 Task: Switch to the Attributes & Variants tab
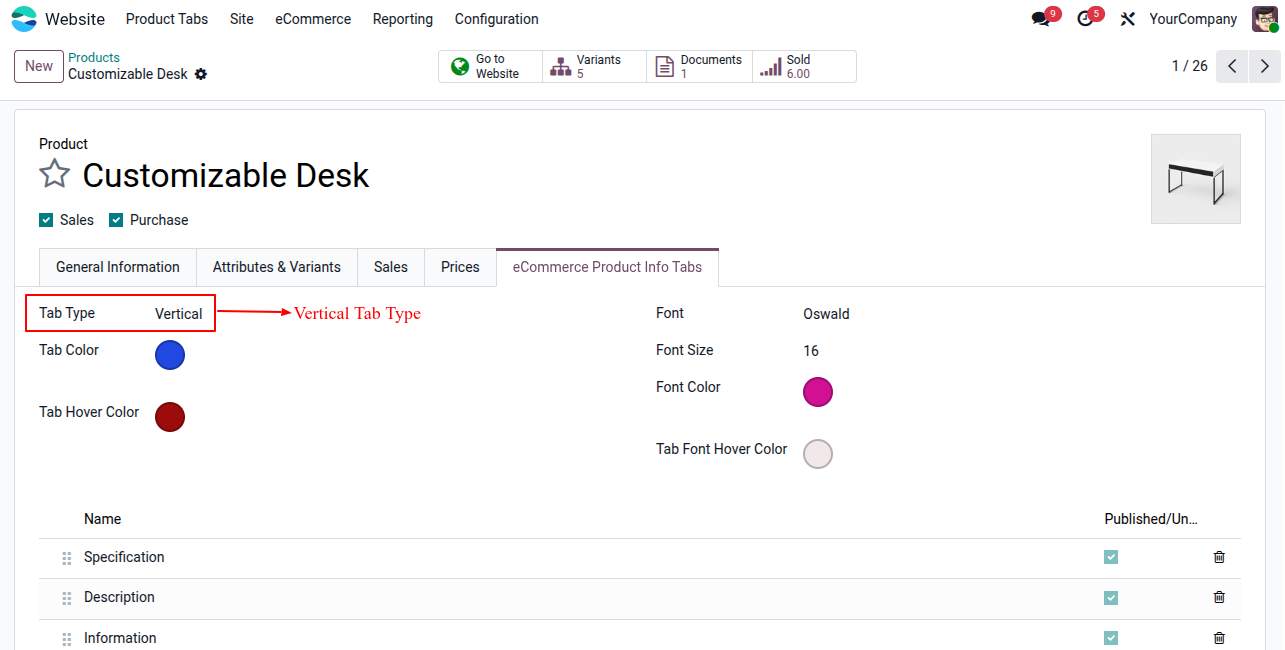point(277,267)
